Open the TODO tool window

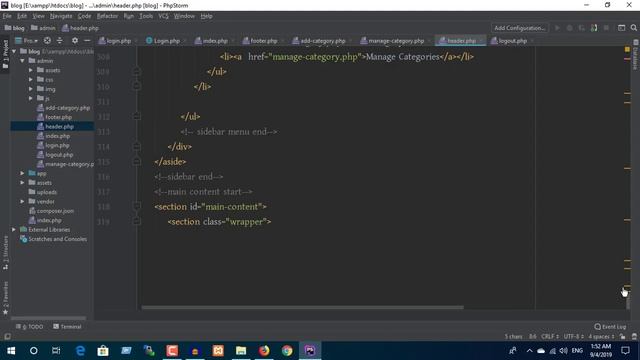tap(29, 327)
